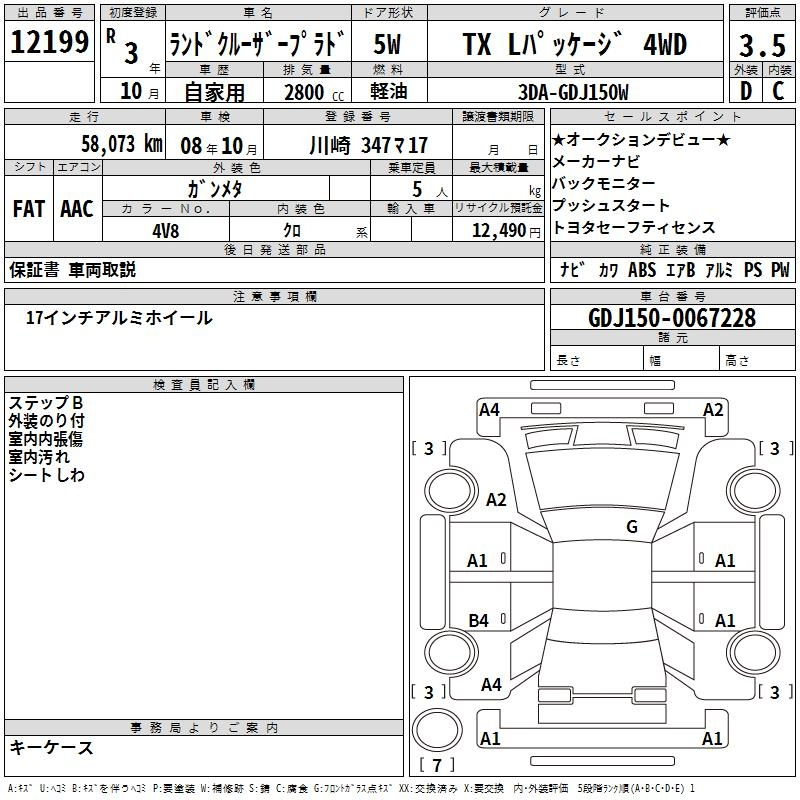Image resolution: width=800 pixels, height=800 pixels.
Task: Click chassis number GDJ150-0067228
Action: pos(671,318)
